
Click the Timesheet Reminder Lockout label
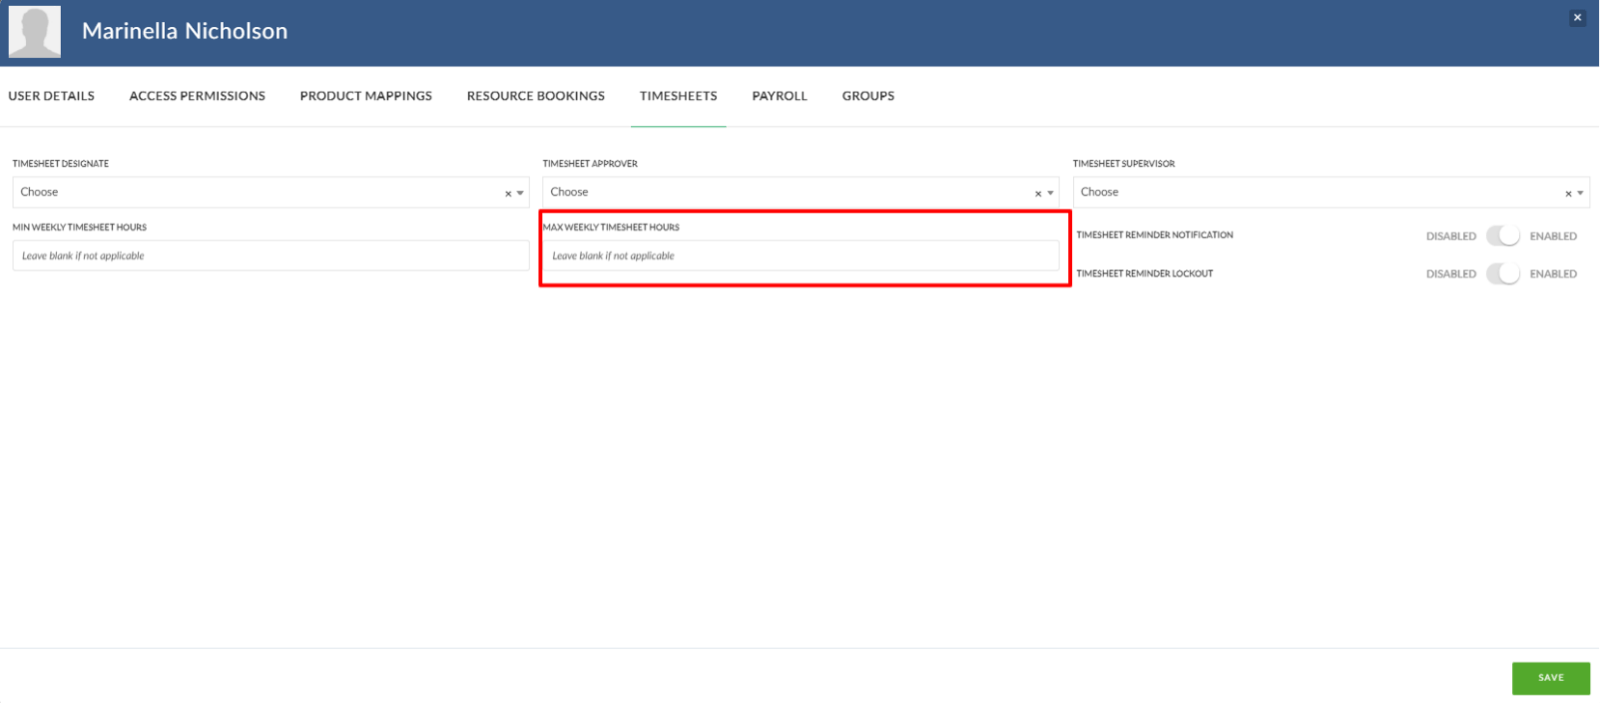[1144, 273]
